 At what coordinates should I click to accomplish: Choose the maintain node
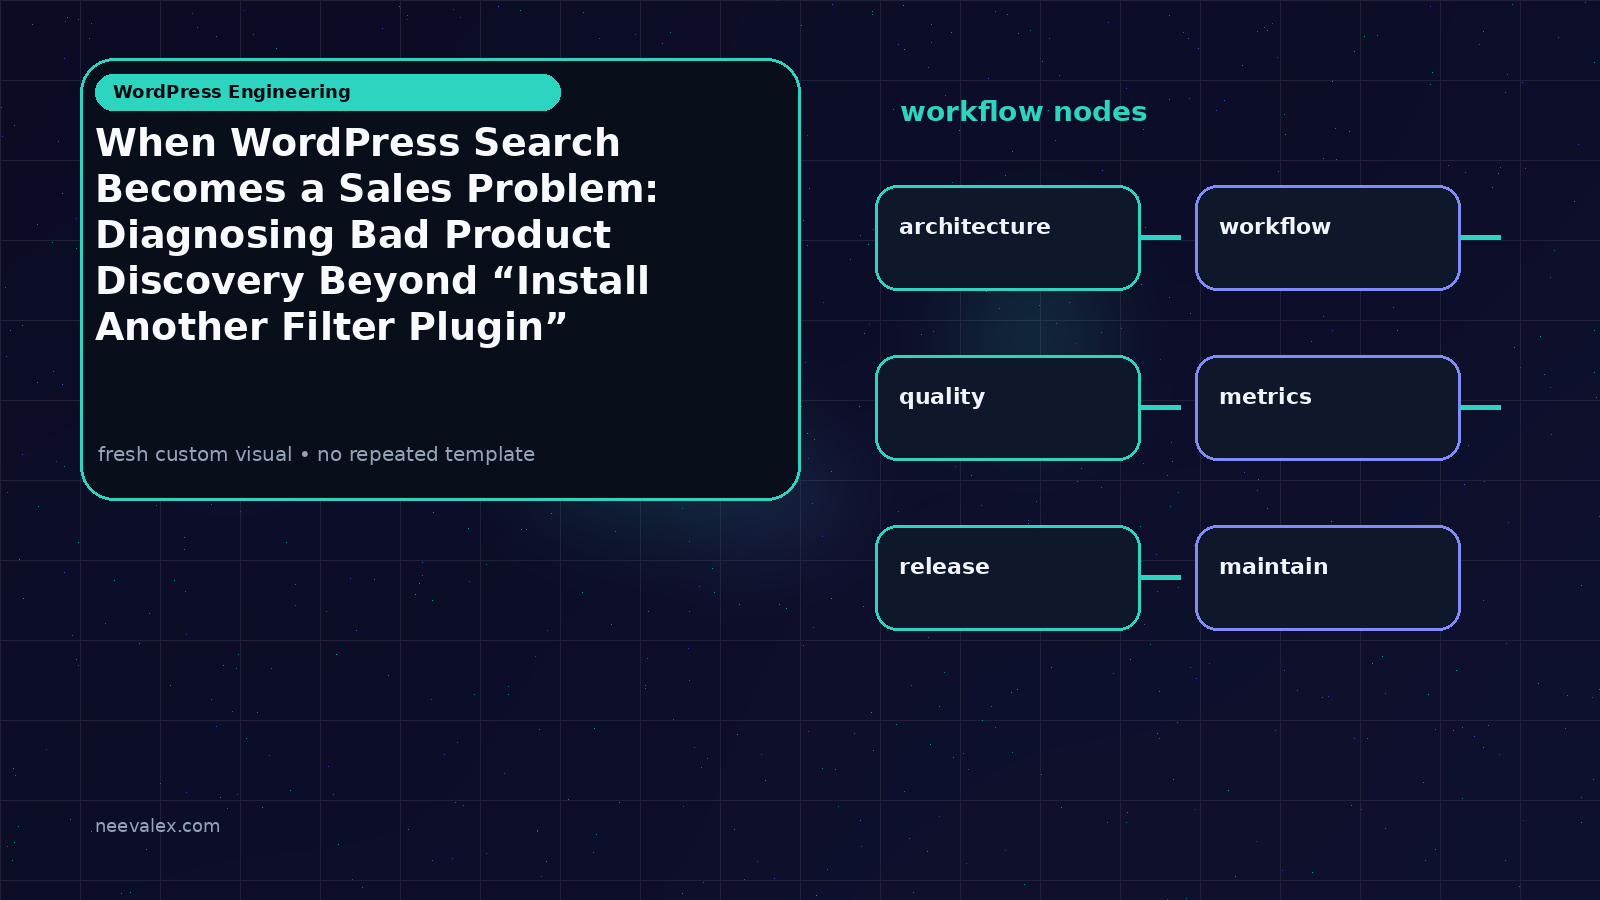(1328, 578)
